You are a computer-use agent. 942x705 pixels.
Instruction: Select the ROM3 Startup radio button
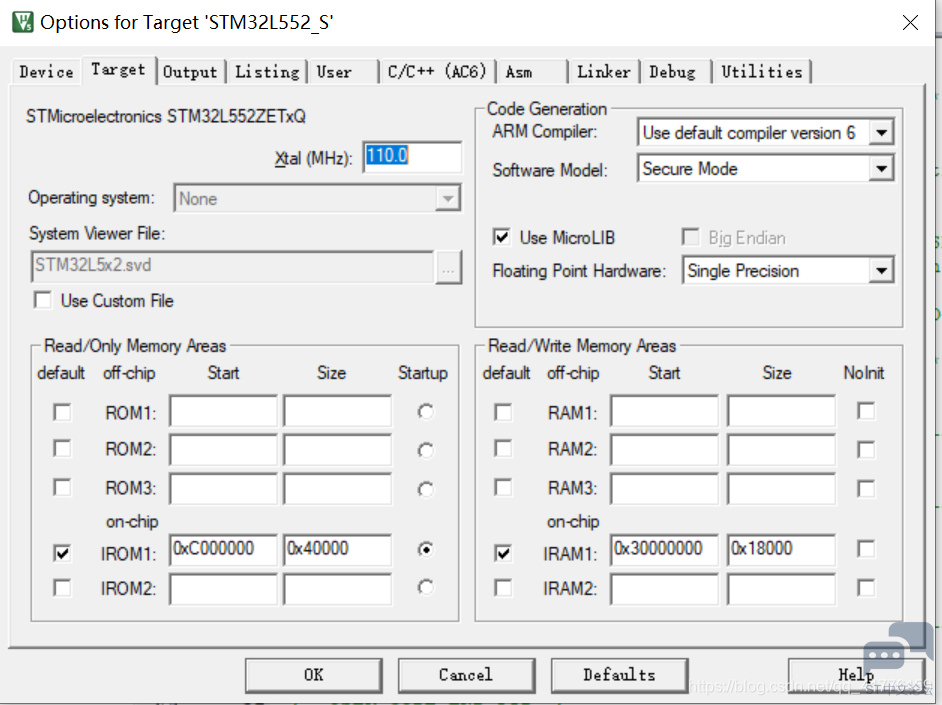426,489
